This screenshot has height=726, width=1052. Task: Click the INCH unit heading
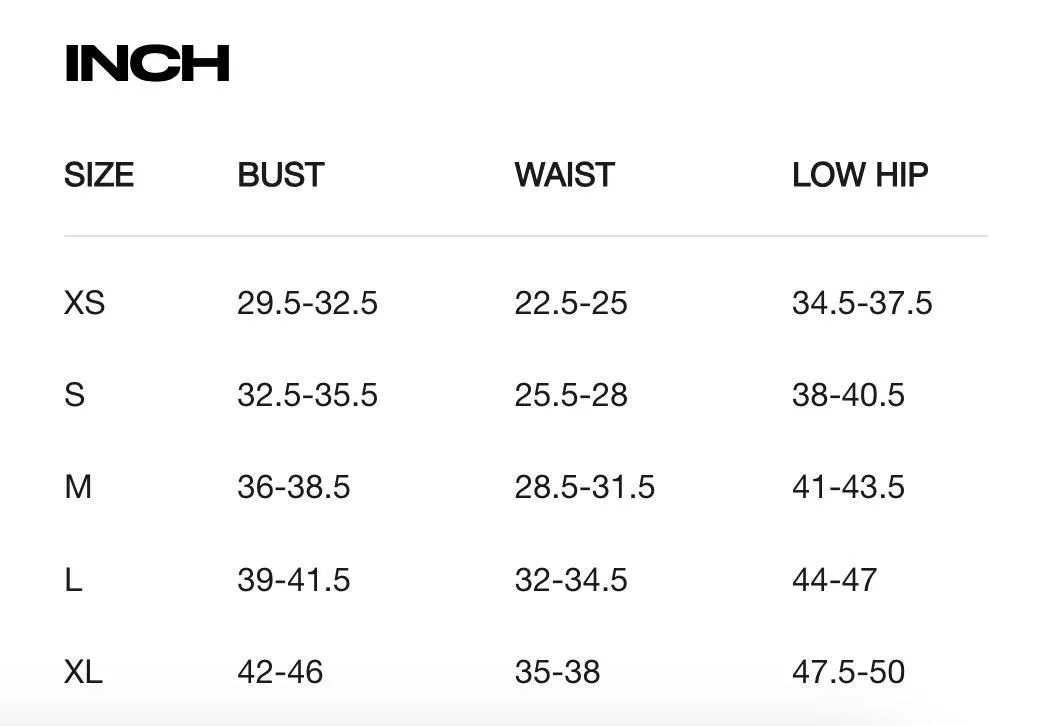(x=147, y=64)
